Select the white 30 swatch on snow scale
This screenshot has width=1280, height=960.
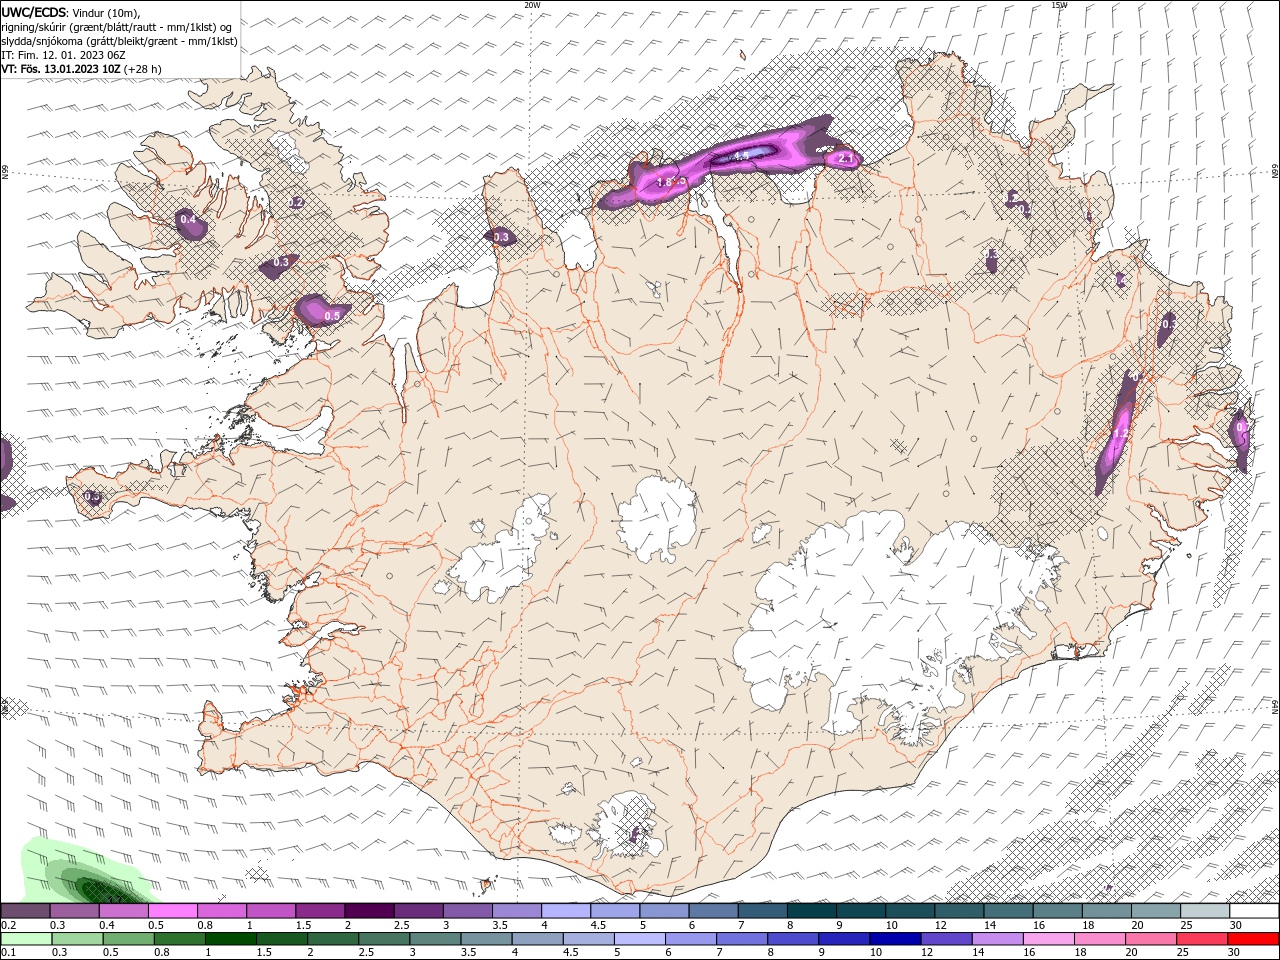(x=1254, y=910)
